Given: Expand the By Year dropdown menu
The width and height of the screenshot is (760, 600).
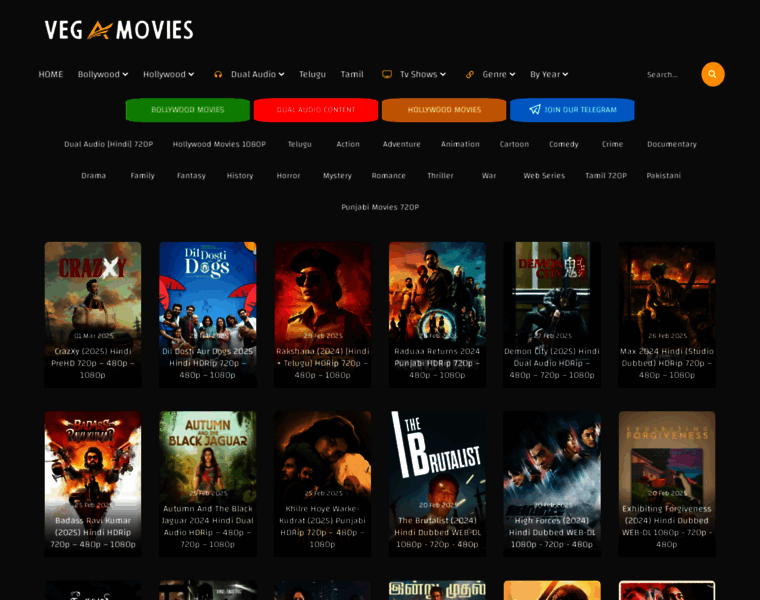Looking at the screenshot, I should [x=549, y=74].
